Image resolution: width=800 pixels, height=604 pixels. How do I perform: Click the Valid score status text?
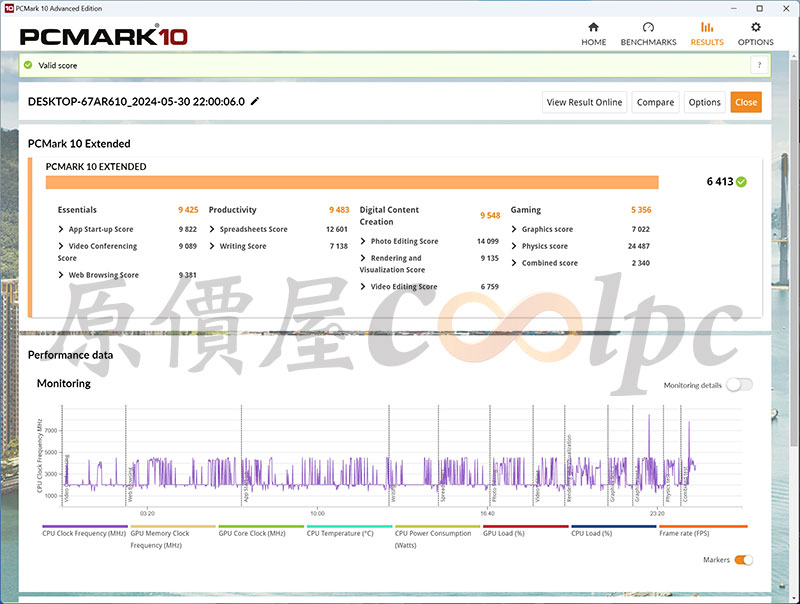pos(58,65)
